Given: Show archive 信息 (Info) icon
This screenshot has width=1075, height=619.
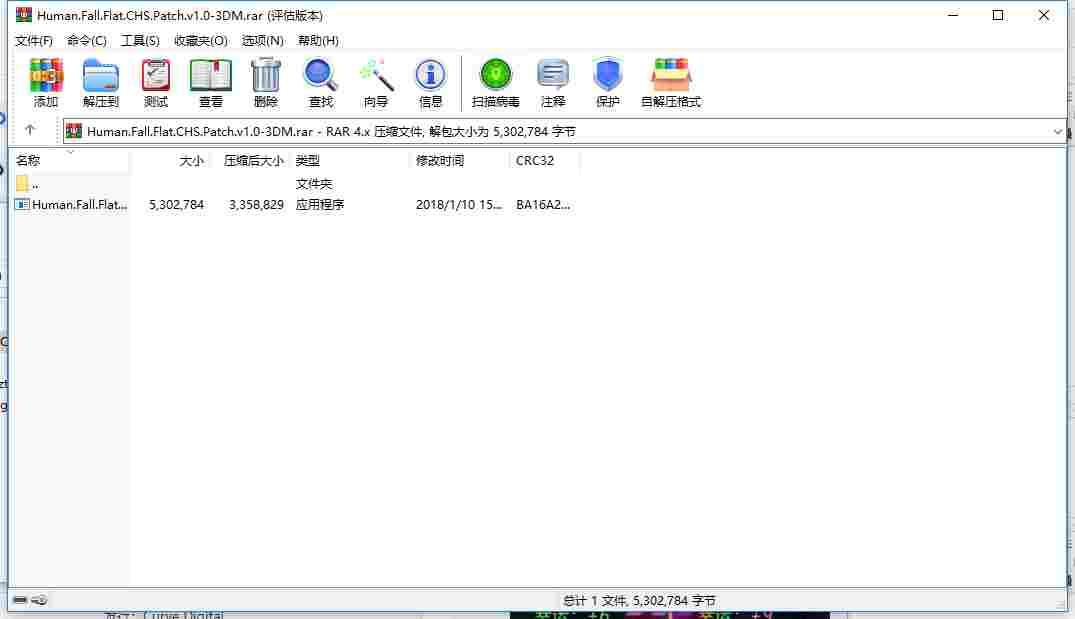Looking at the screenshot, I should point(430,82).
